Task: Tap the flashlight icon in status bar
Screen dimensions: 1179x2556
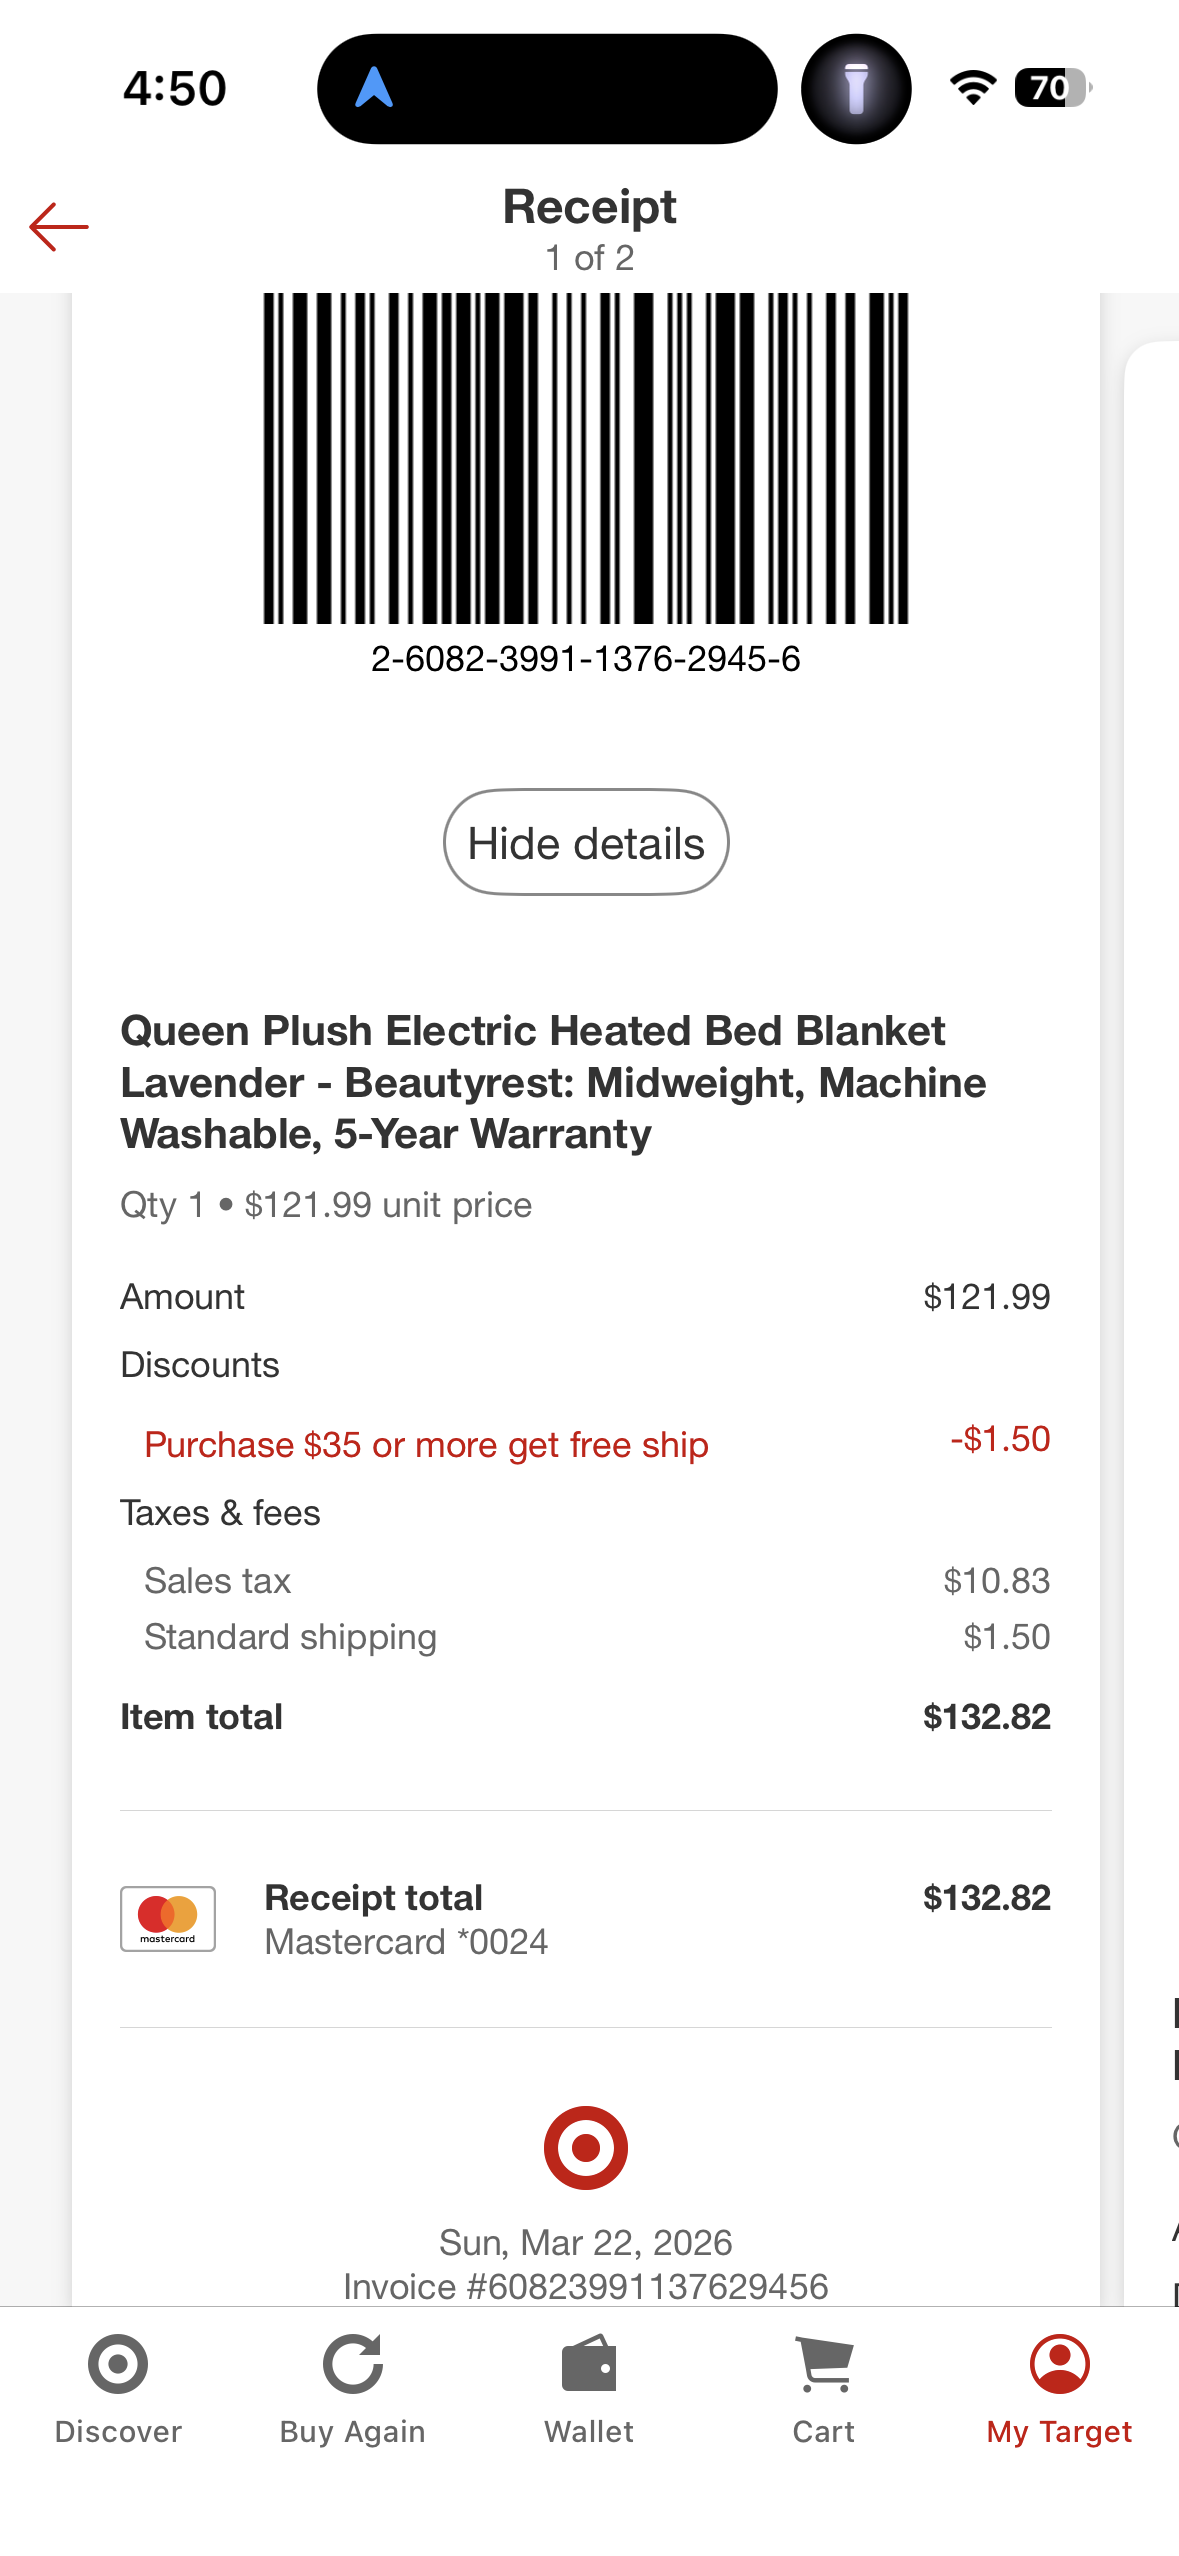Action: [x=856, y=89]
